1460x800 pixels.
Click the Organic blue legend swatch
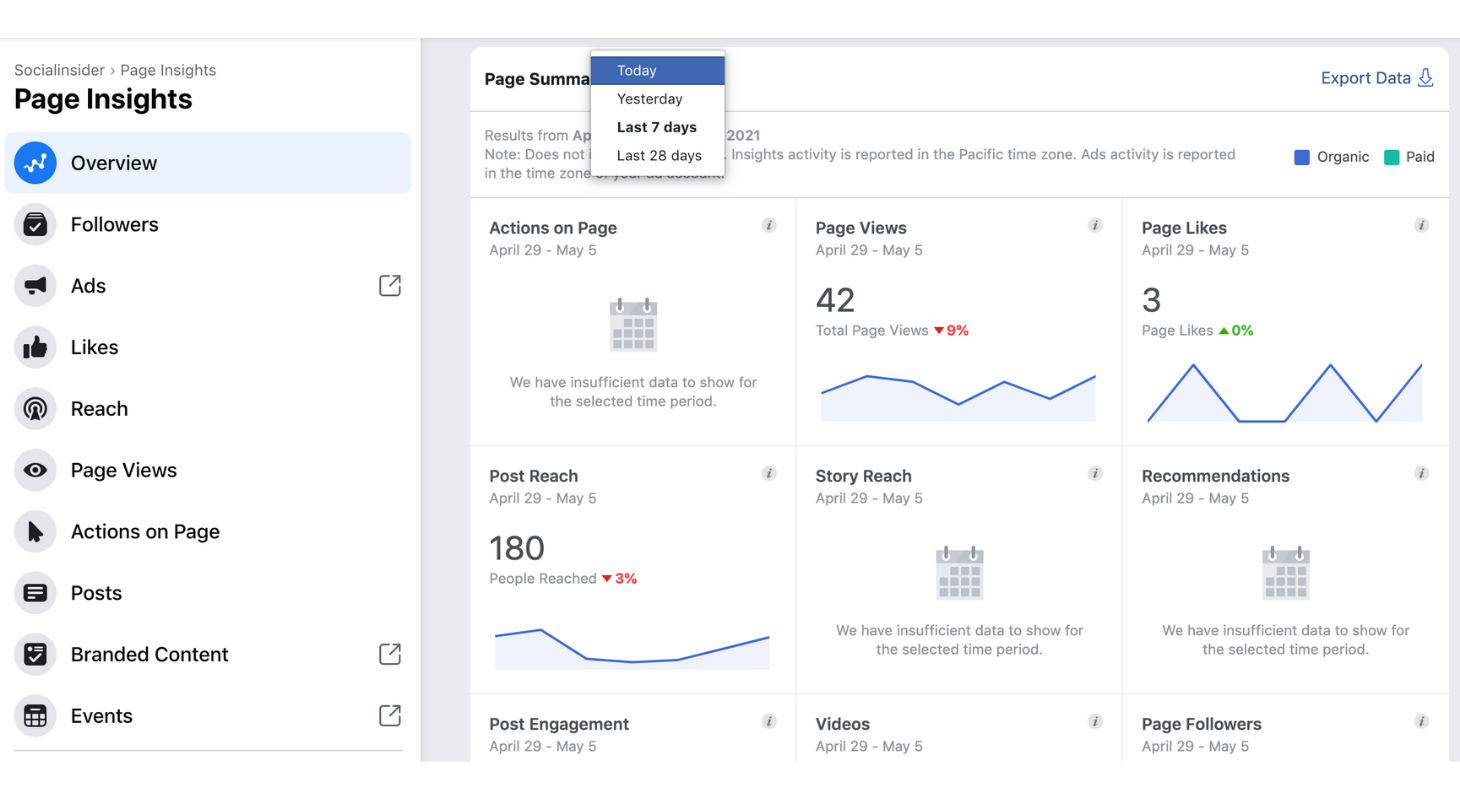[x=1302, y=157]
